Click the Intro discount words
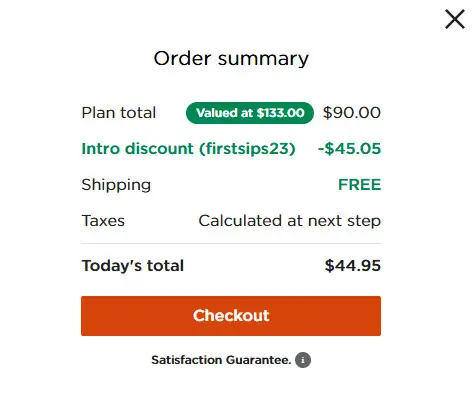Viewport: 476px width, 399px height. [x=137, y=149]
